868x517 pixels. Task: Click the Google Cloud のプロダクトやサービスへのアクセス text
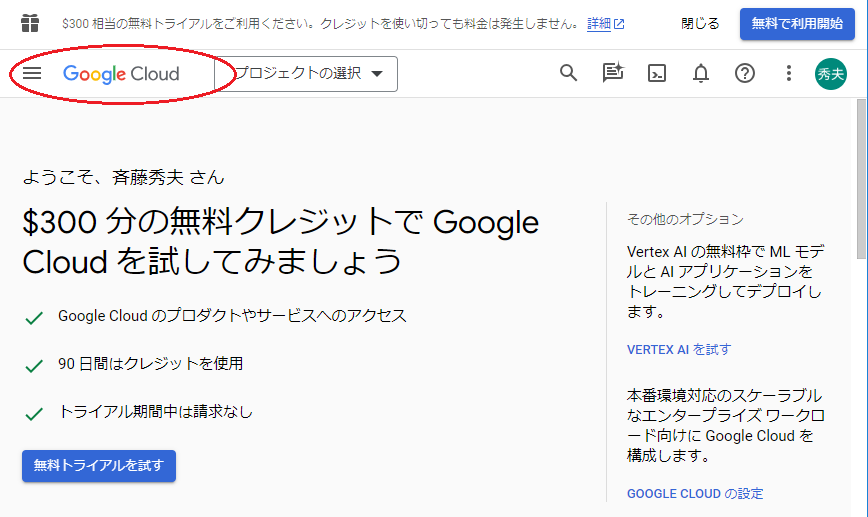232,316
